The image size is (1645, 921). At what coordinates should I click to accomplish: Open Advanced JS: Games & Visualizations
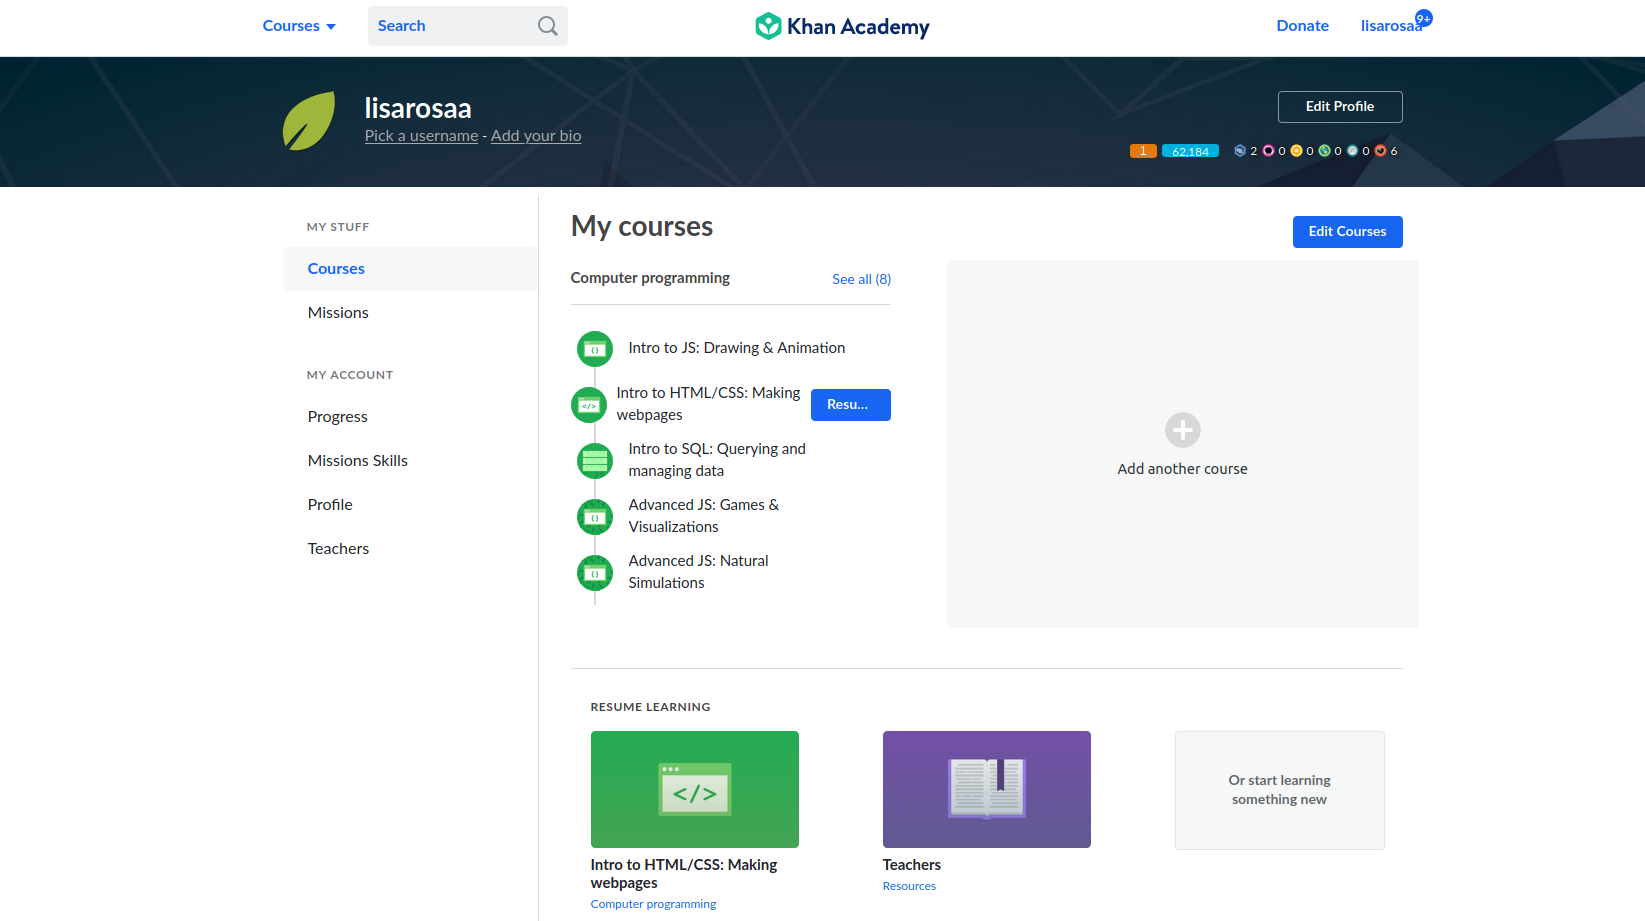[703, 516]
